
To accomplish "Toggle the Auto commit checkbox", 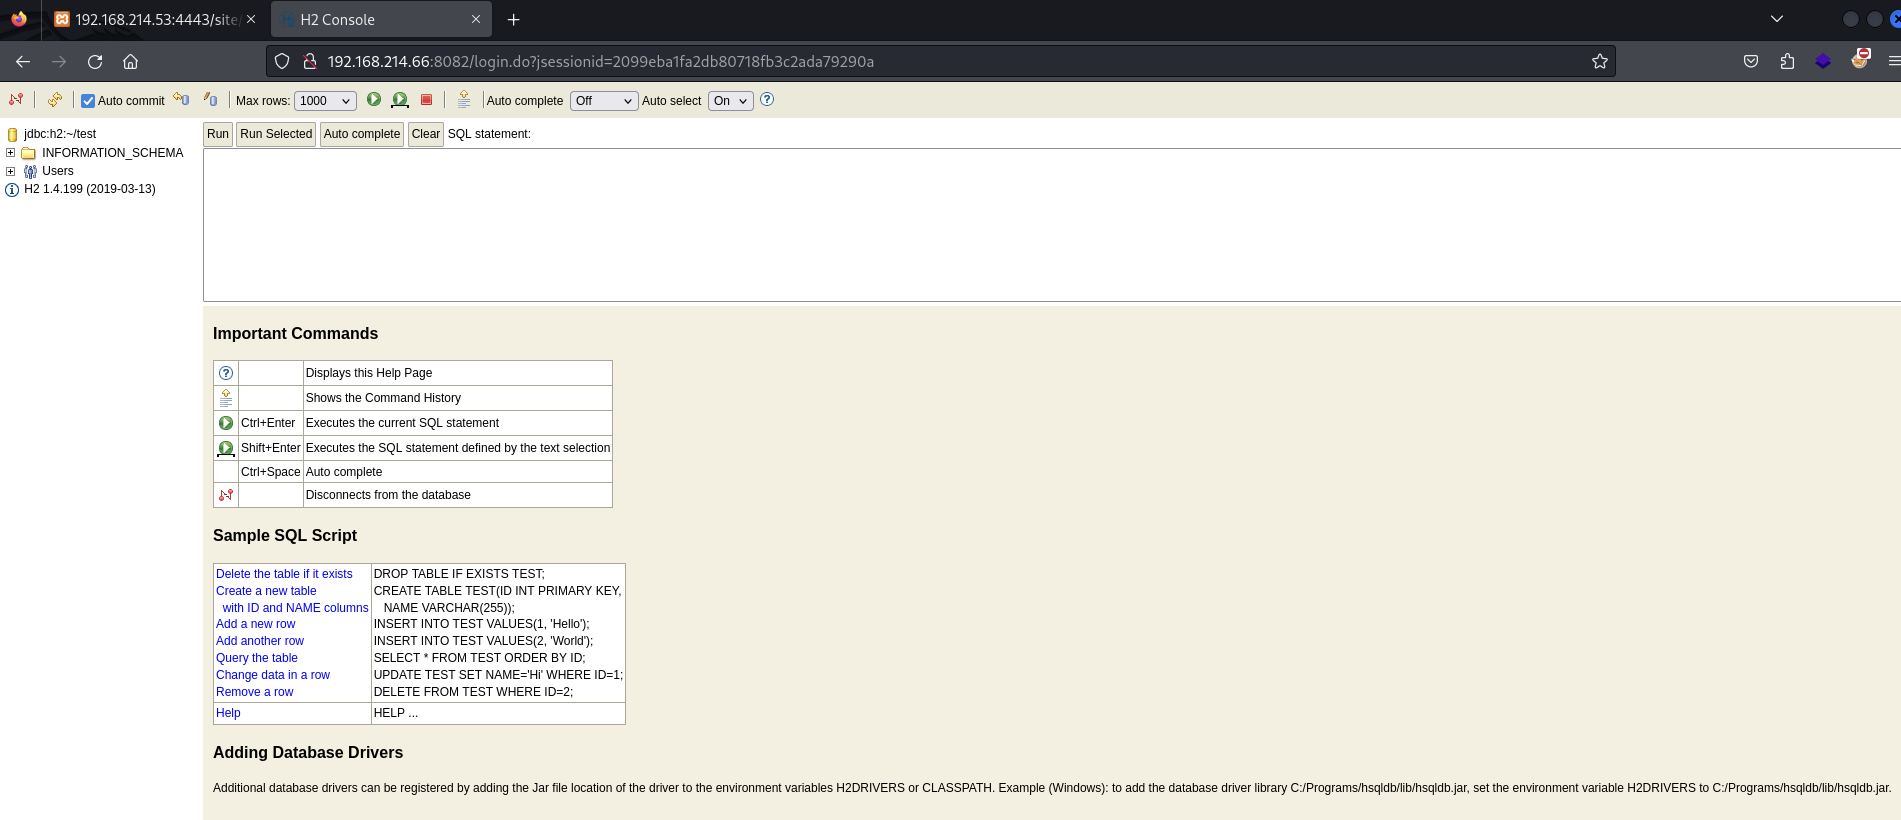I will coord(88,101).
